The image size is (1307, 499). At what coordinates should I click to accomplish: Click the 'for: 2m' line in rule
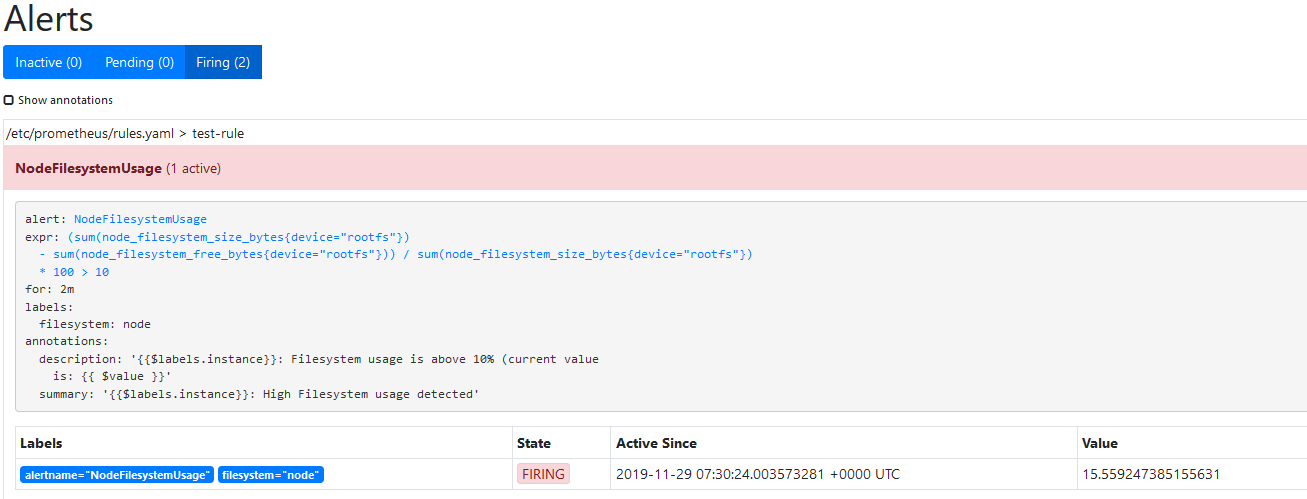50,289
